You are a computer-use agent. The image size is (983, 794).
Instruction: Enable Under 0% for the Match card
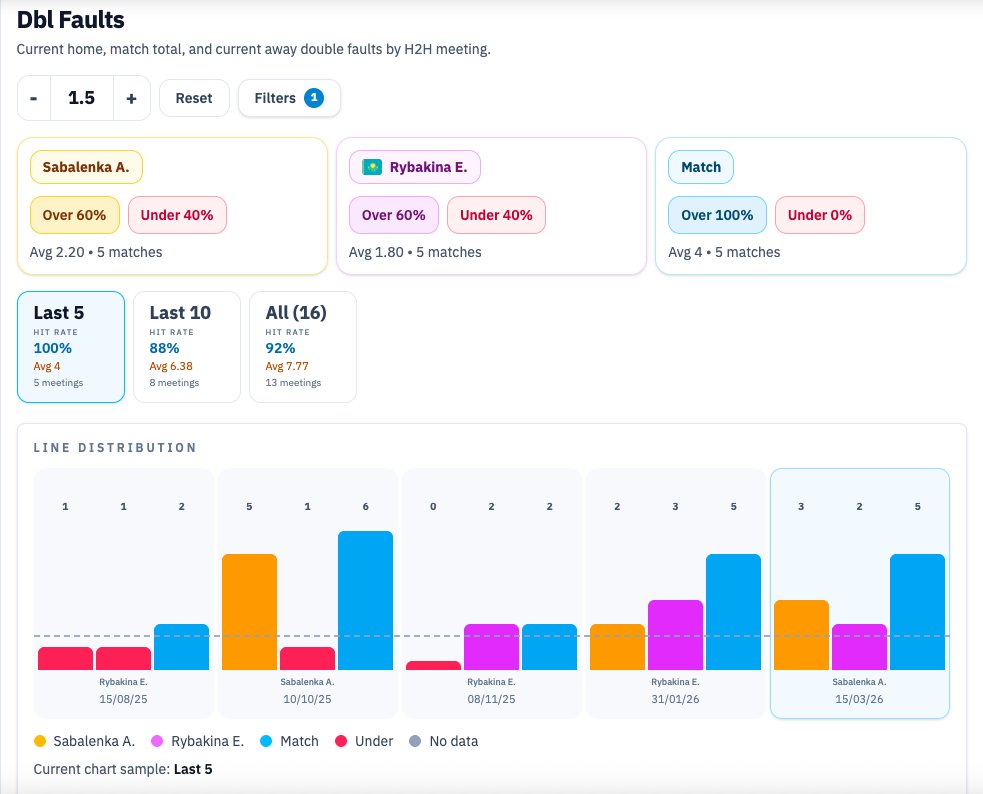[x=819, y=215]
